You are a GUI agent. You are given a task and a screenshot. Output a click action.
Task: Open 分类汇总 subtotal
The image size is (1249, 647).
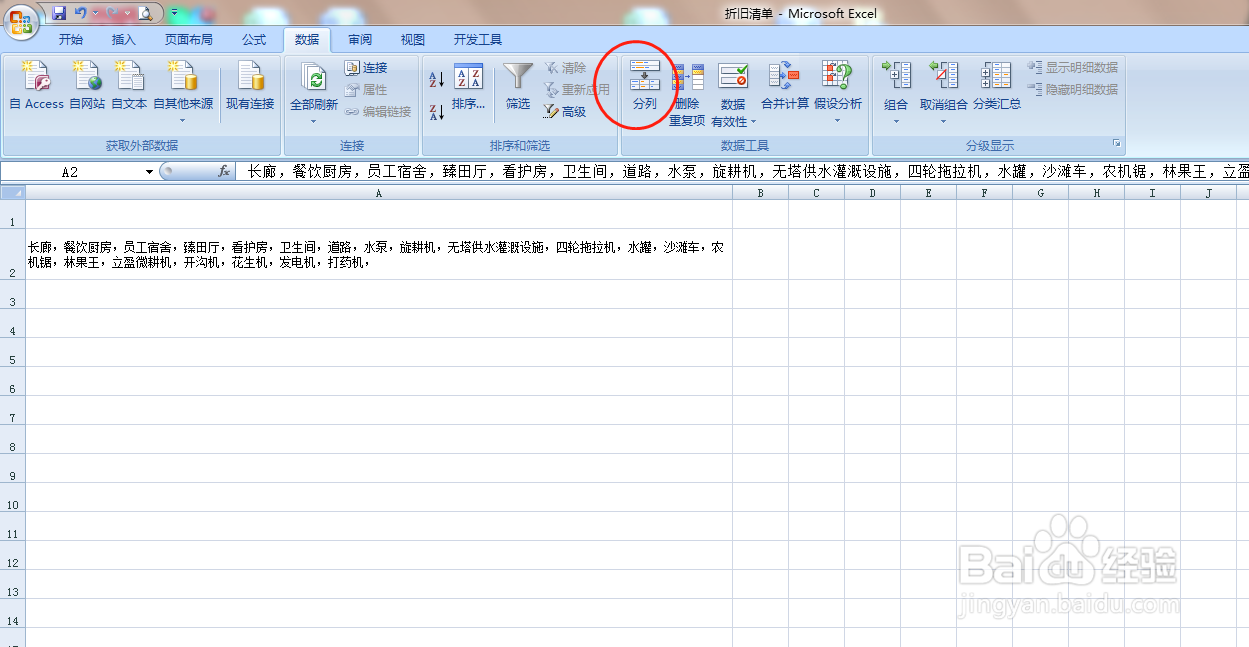pos(997,86)
